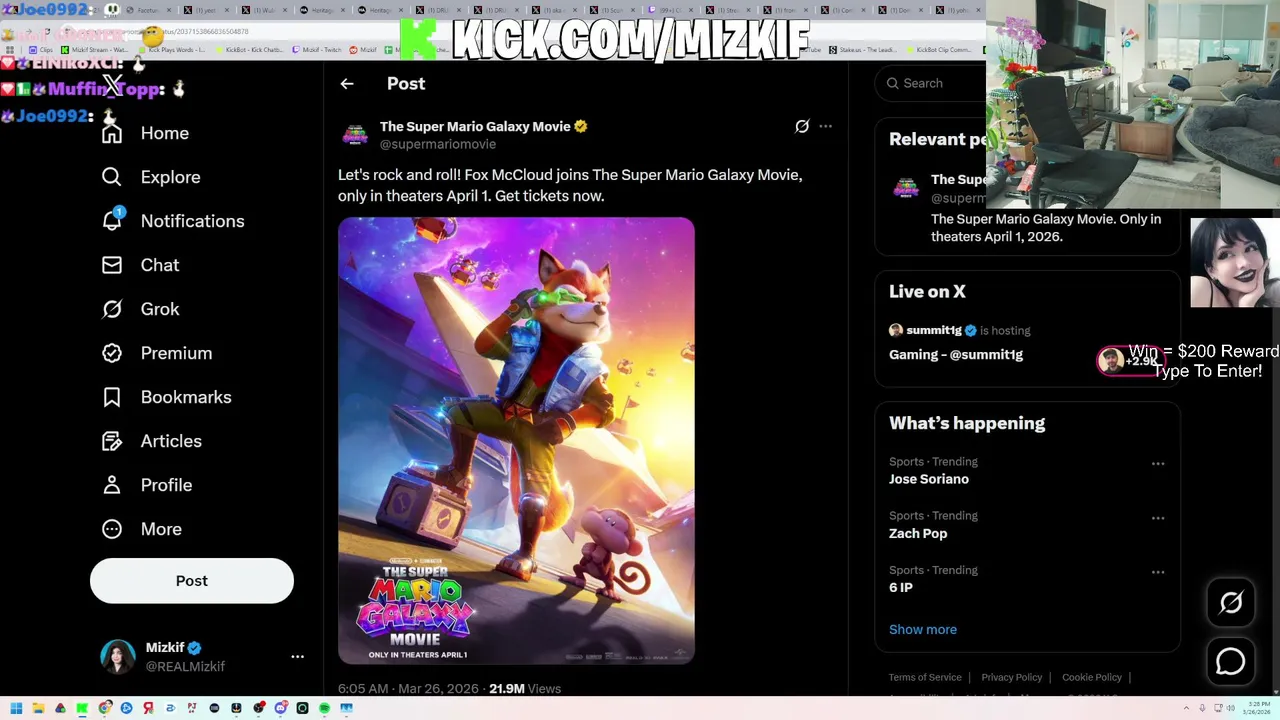Open the Clips bookmark
The height and width of the screenshot is (720, 1280).
(x=41, y=50)
